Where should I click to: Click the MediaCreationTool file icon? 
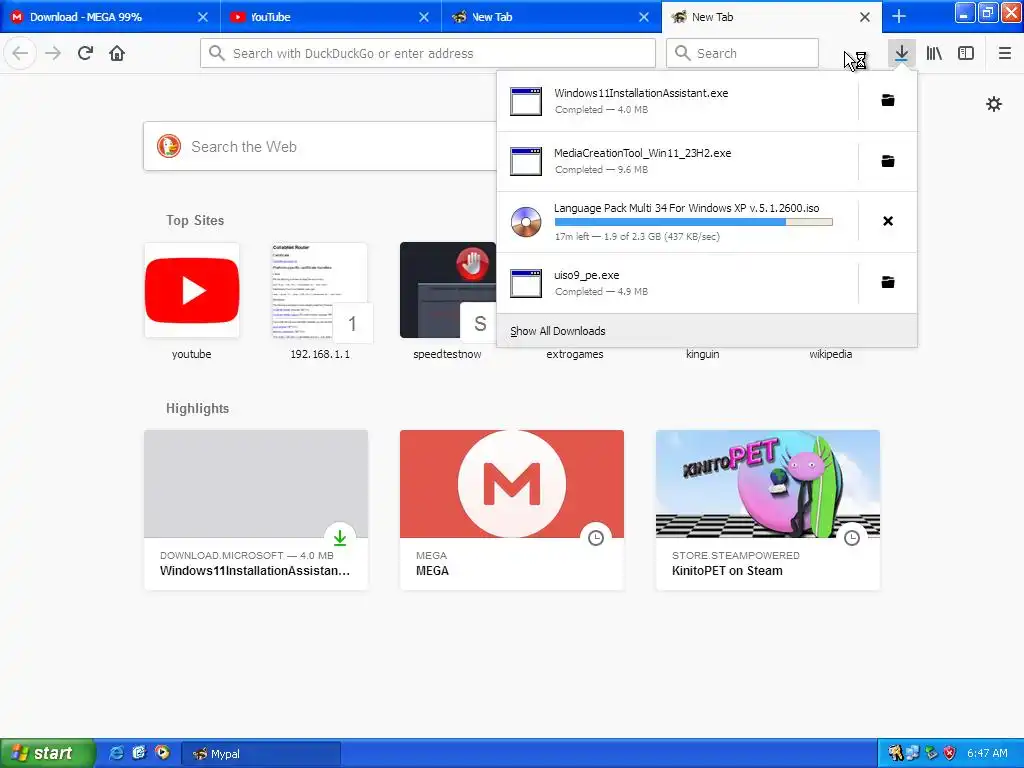526,161
